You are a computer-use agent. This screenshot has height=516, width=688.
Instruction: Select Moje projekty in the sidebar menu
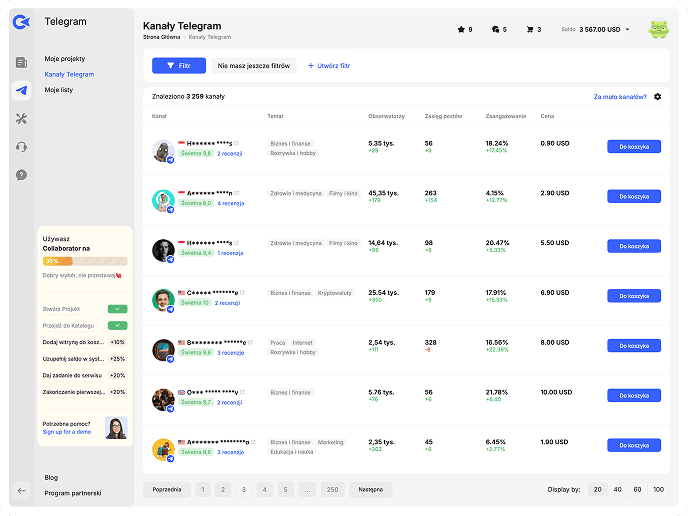click(65, 59)
